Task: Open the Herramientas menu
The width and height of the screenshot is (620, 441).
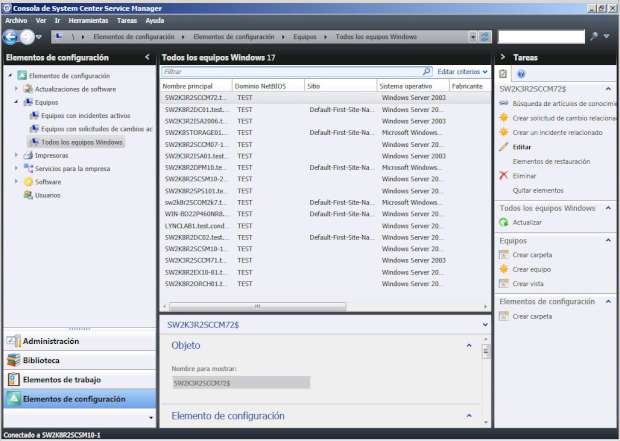Action: point(88,20)
